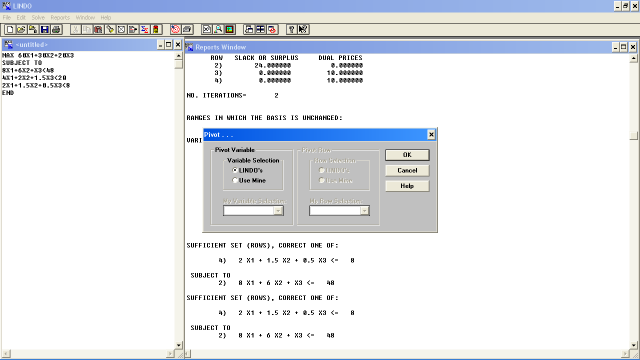Select LINDO's variable selection radio button

[235, 170]
